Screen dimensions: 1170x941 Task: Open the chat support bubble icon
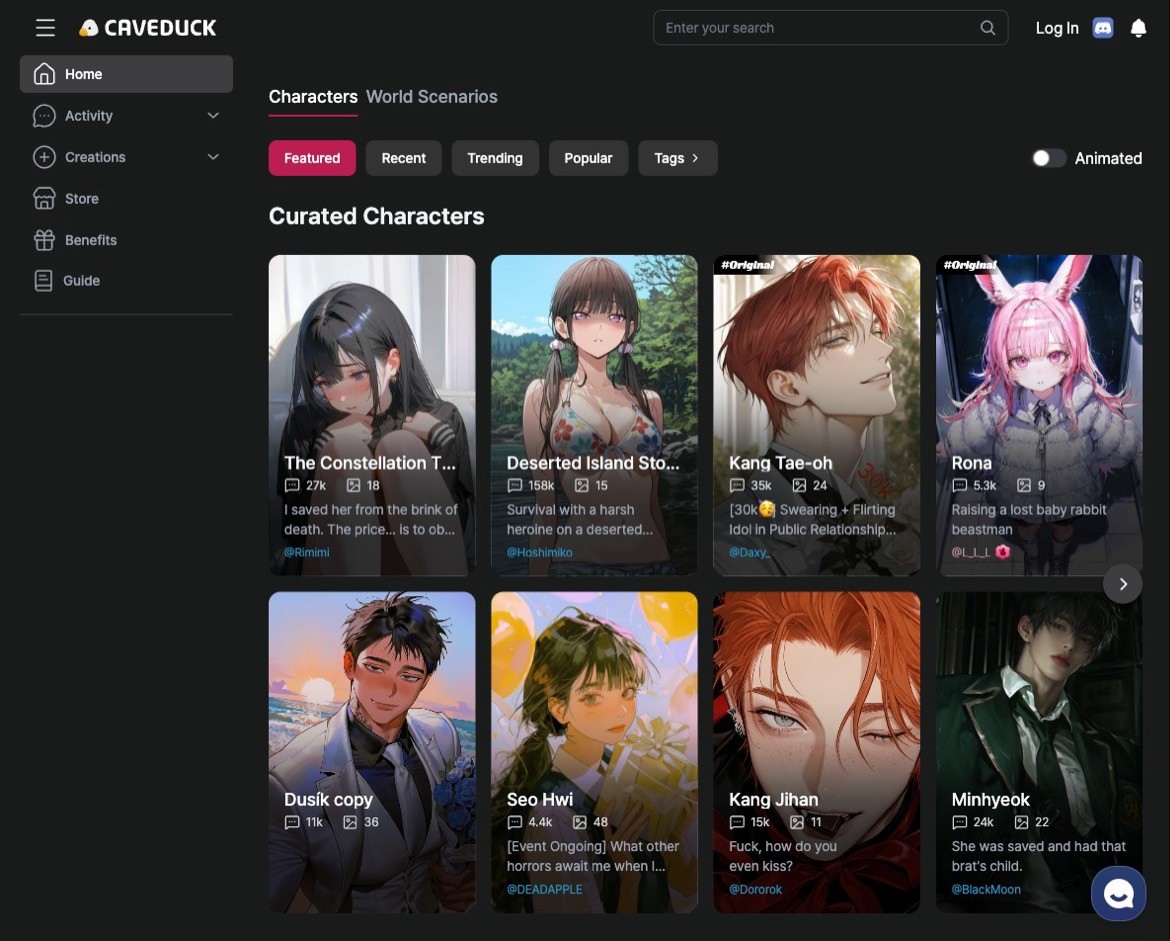1118,893
